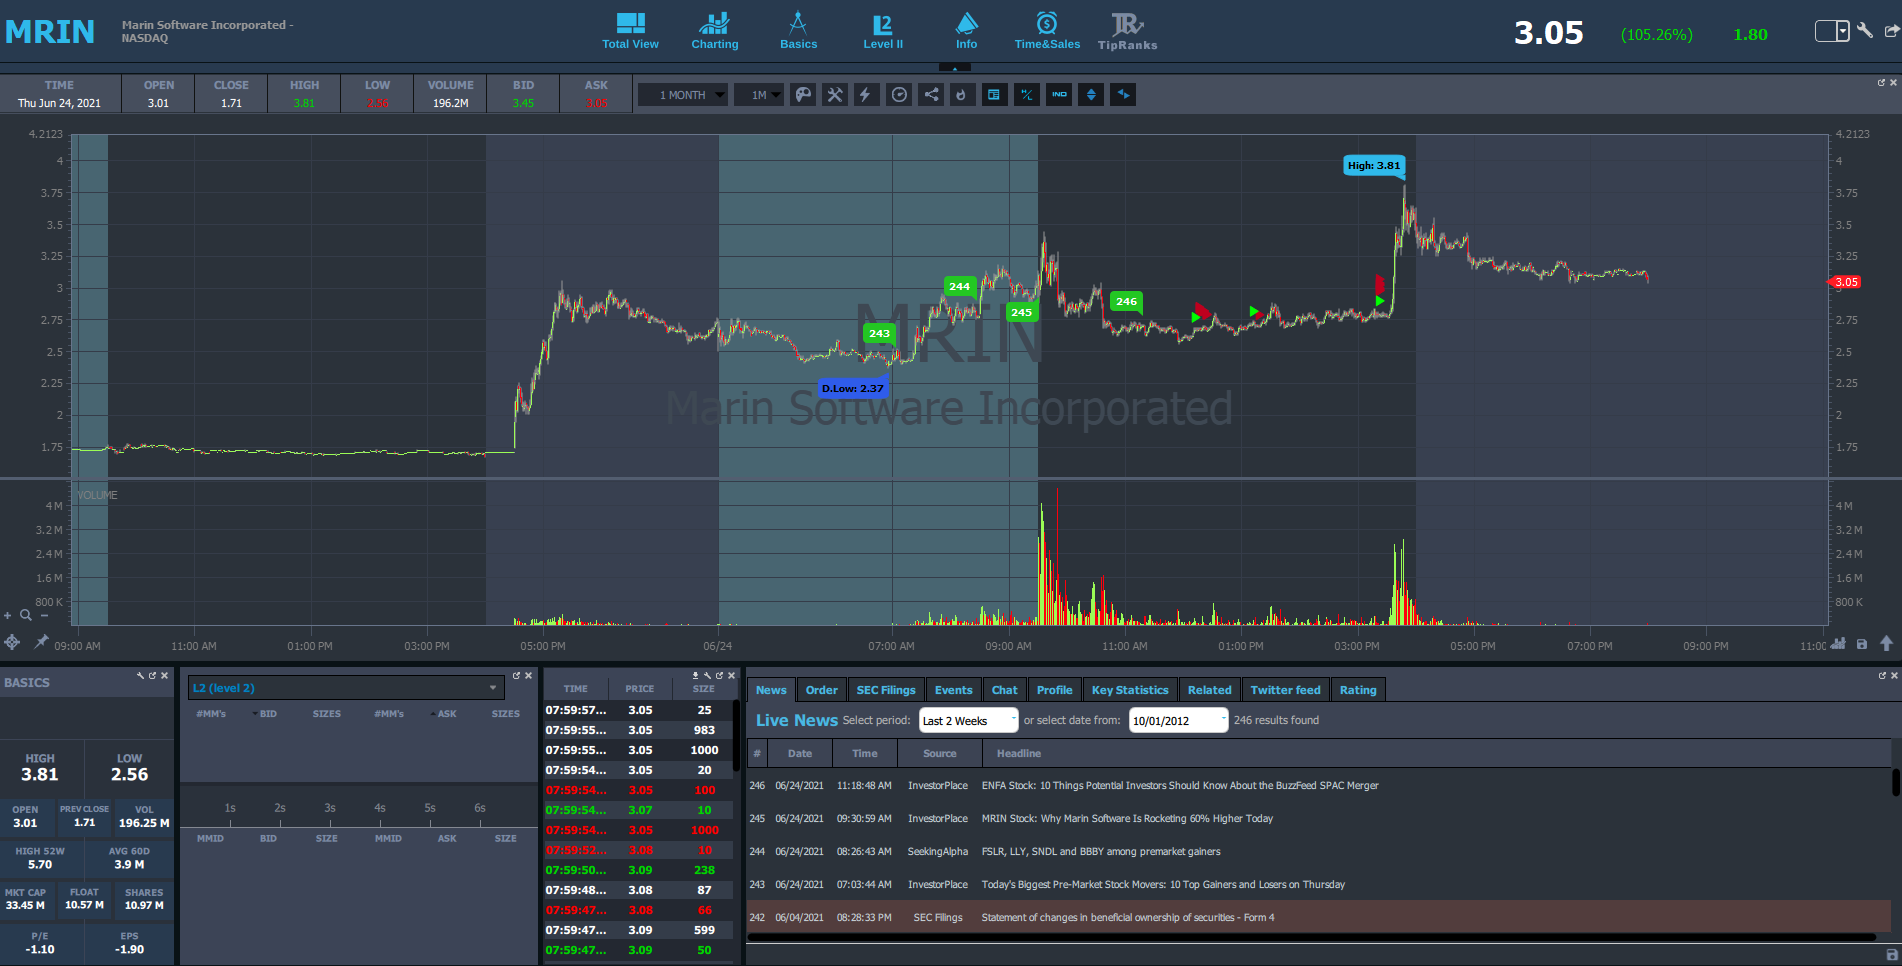This screenshot has width=1902, height=966.
Task: Toggle the news table layout button
Action: [994, 95]
